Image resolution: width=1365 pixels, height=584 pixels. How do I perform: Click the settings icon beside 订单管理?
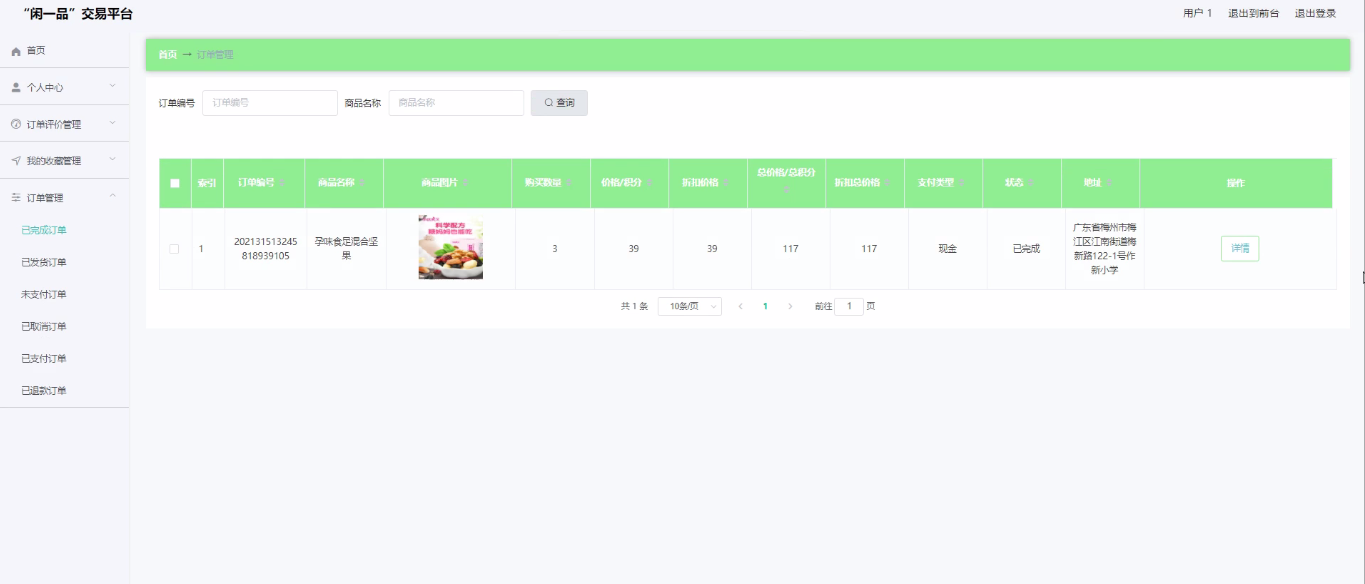click(16, 198)
